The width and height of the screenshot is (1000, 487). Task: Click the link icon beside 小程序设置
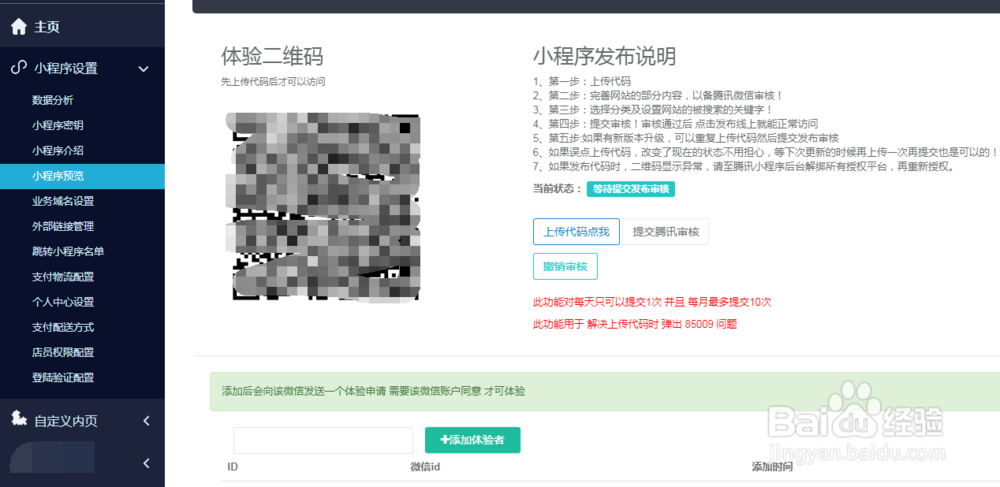[18, 68]
